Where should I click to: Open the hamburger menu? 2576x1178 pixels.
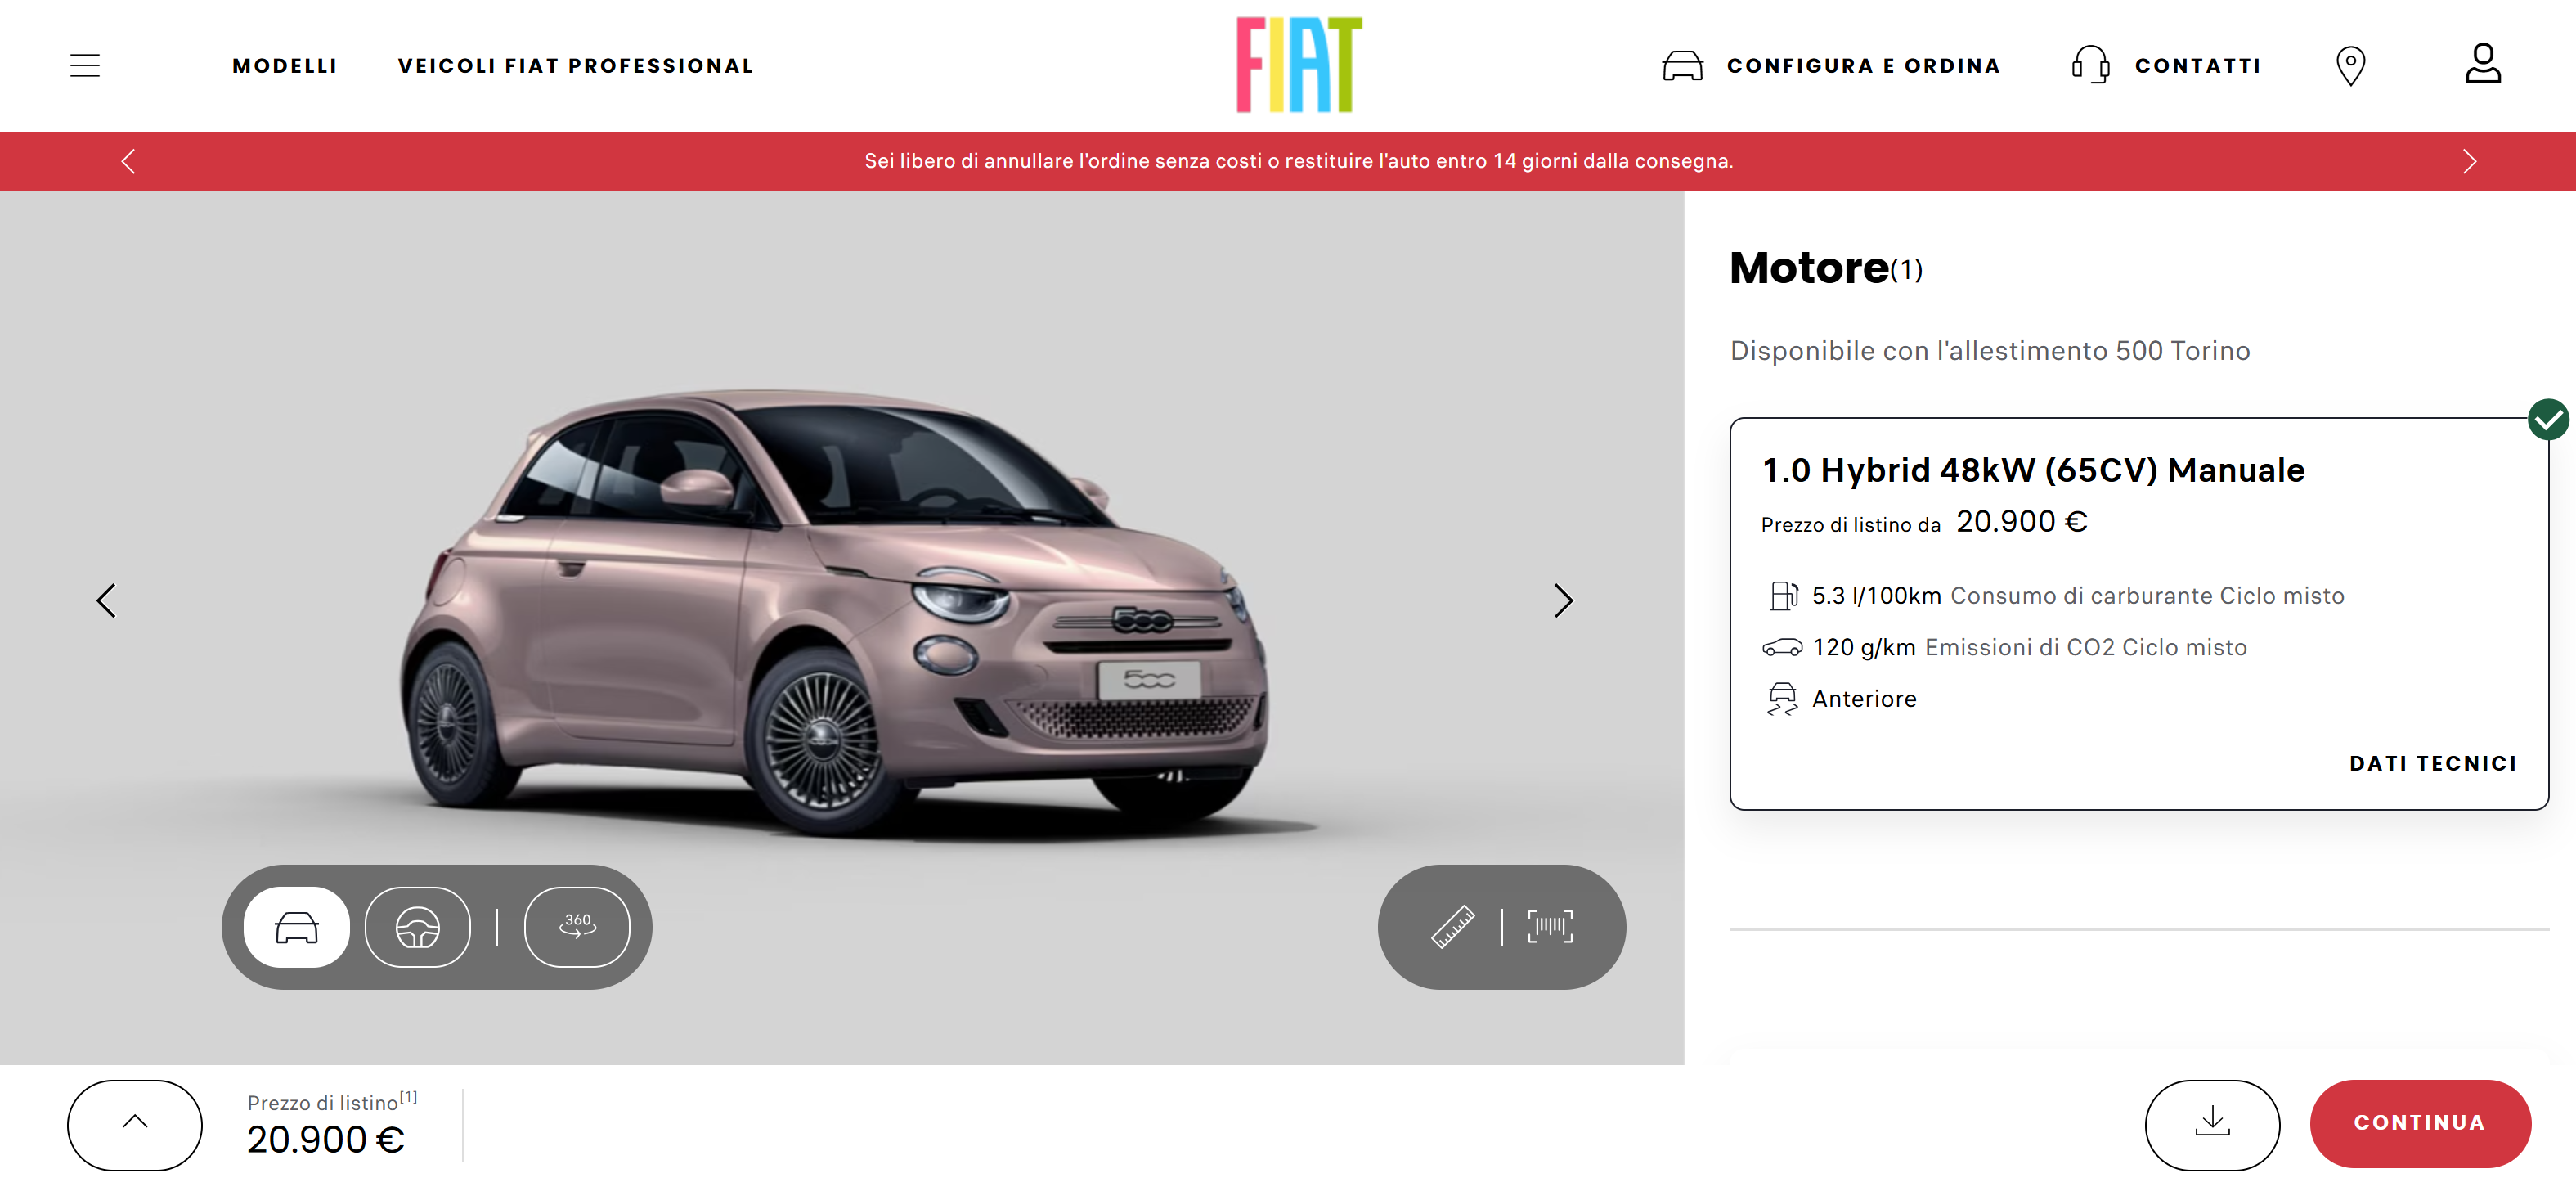85,66
